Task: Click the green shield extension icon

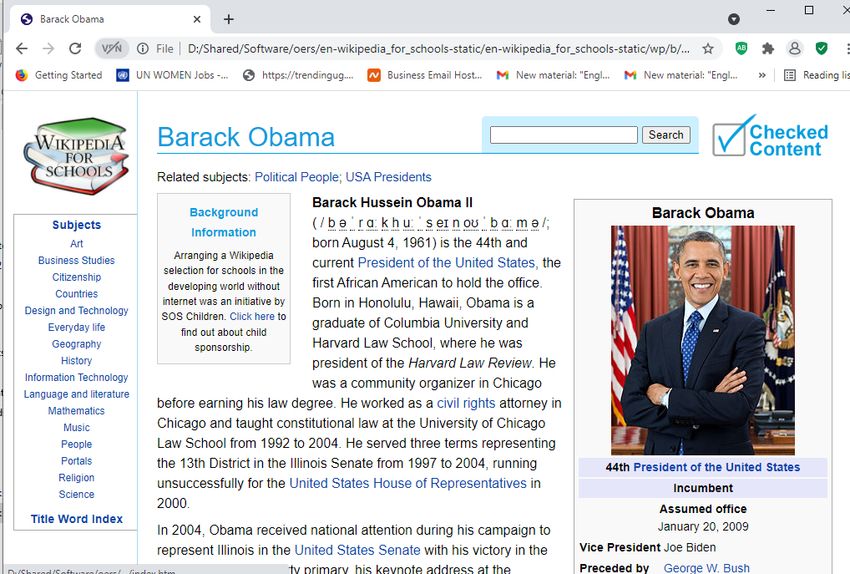Action: click(x=821, y=49)
